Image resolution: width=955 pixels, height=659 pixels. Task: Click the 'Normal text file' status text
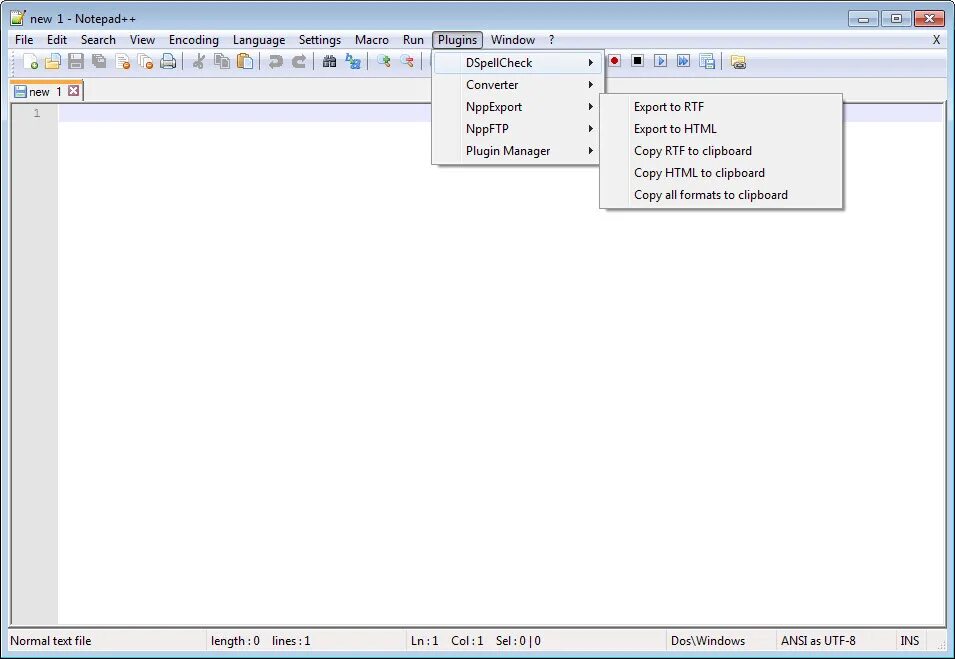point(51,641)
